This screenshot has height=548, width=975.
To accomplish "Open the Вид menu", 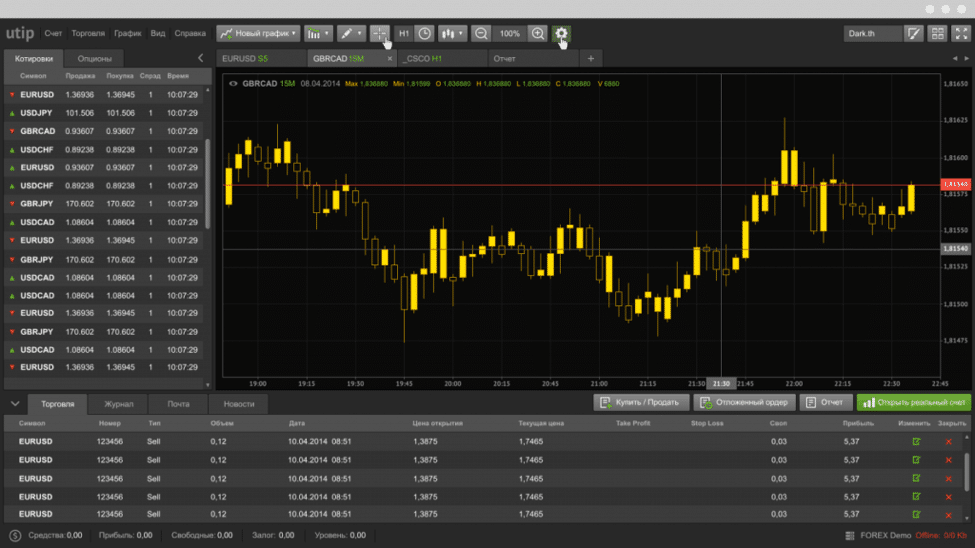I will coord(158,34).
